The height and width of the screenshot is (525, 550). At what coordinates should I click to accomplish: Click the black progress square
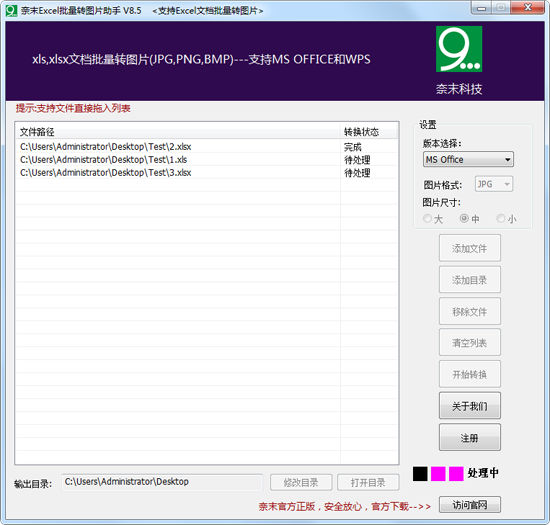[x=420, y=474]
